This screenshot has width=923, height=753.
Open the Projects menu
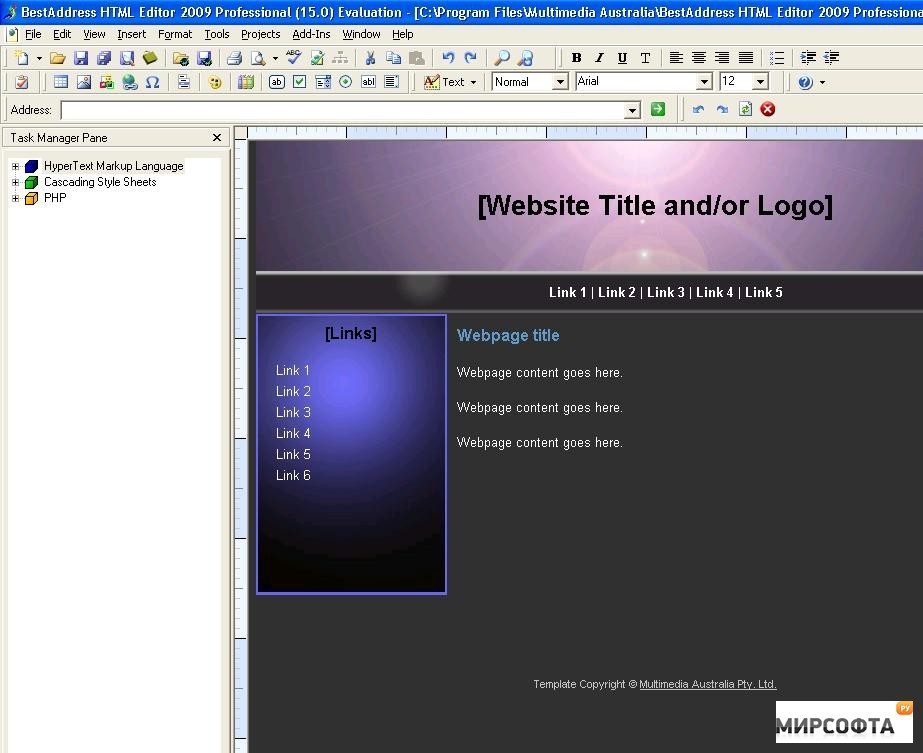click(x=261, y=34)
